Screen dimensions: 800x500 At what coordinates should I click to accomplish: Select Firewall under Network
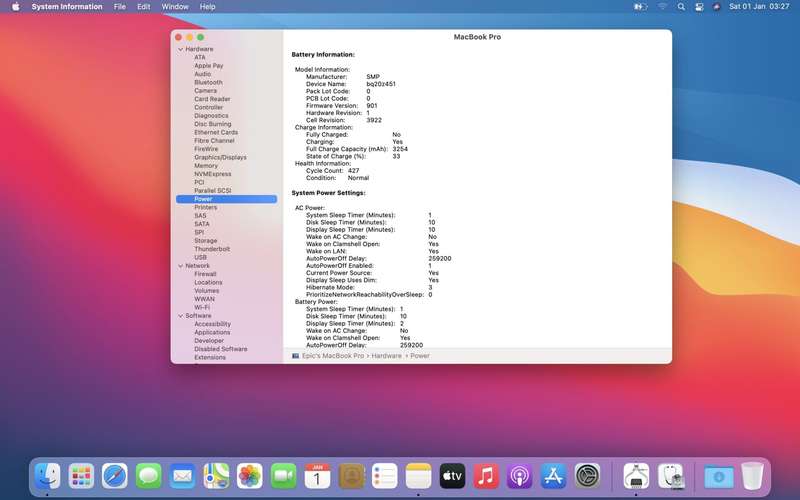pos(205,274)
